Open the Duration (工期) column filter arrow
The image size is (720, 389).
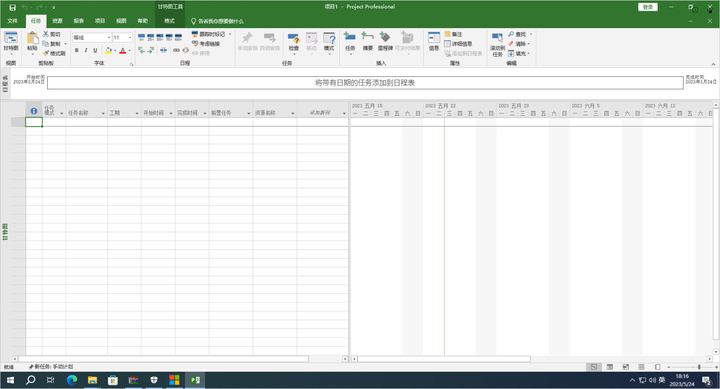pyautogui.click(x=137, y=113)
